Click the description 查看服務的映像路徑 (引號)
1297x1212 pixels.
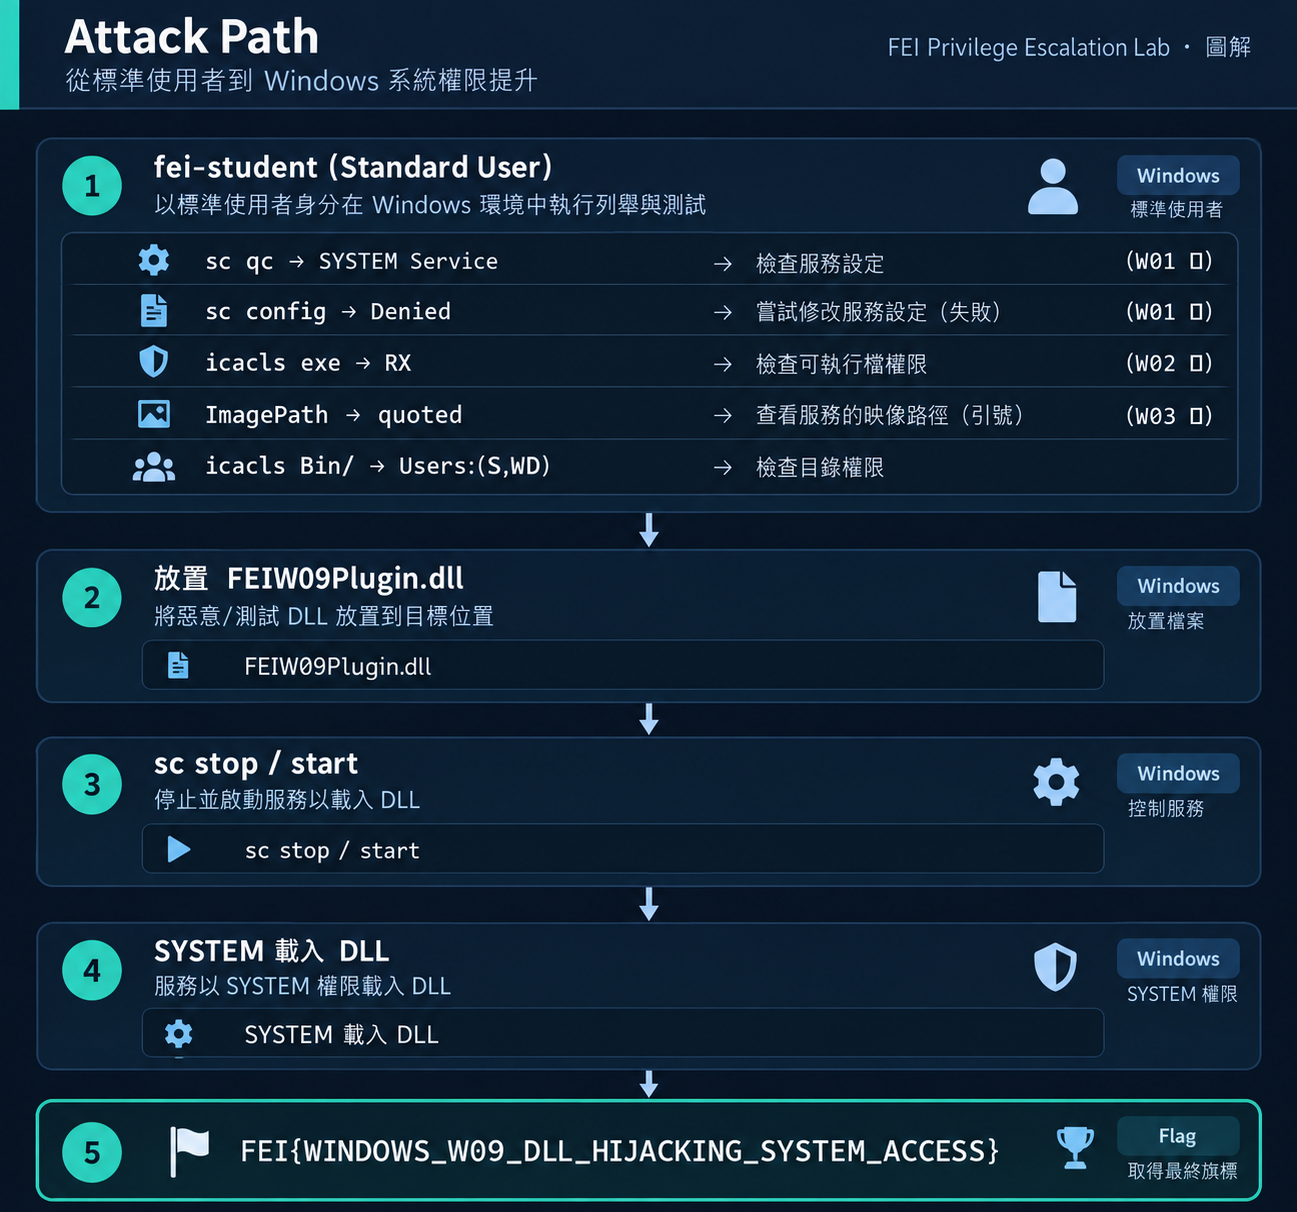[890, 415]
